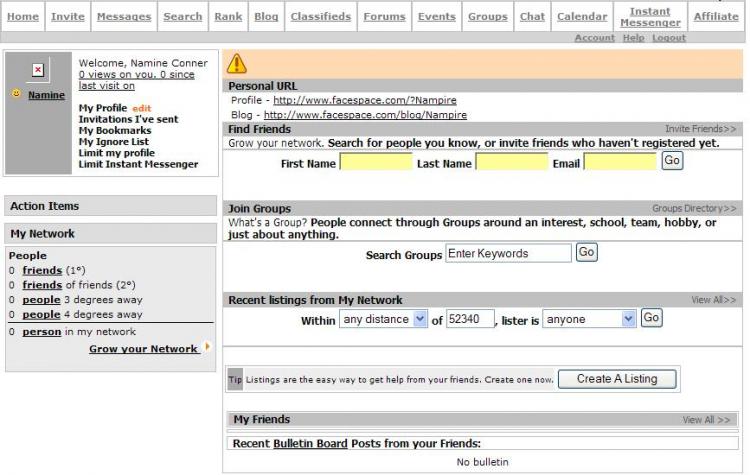Go to the Instant Messenger tab

(650, 16)
